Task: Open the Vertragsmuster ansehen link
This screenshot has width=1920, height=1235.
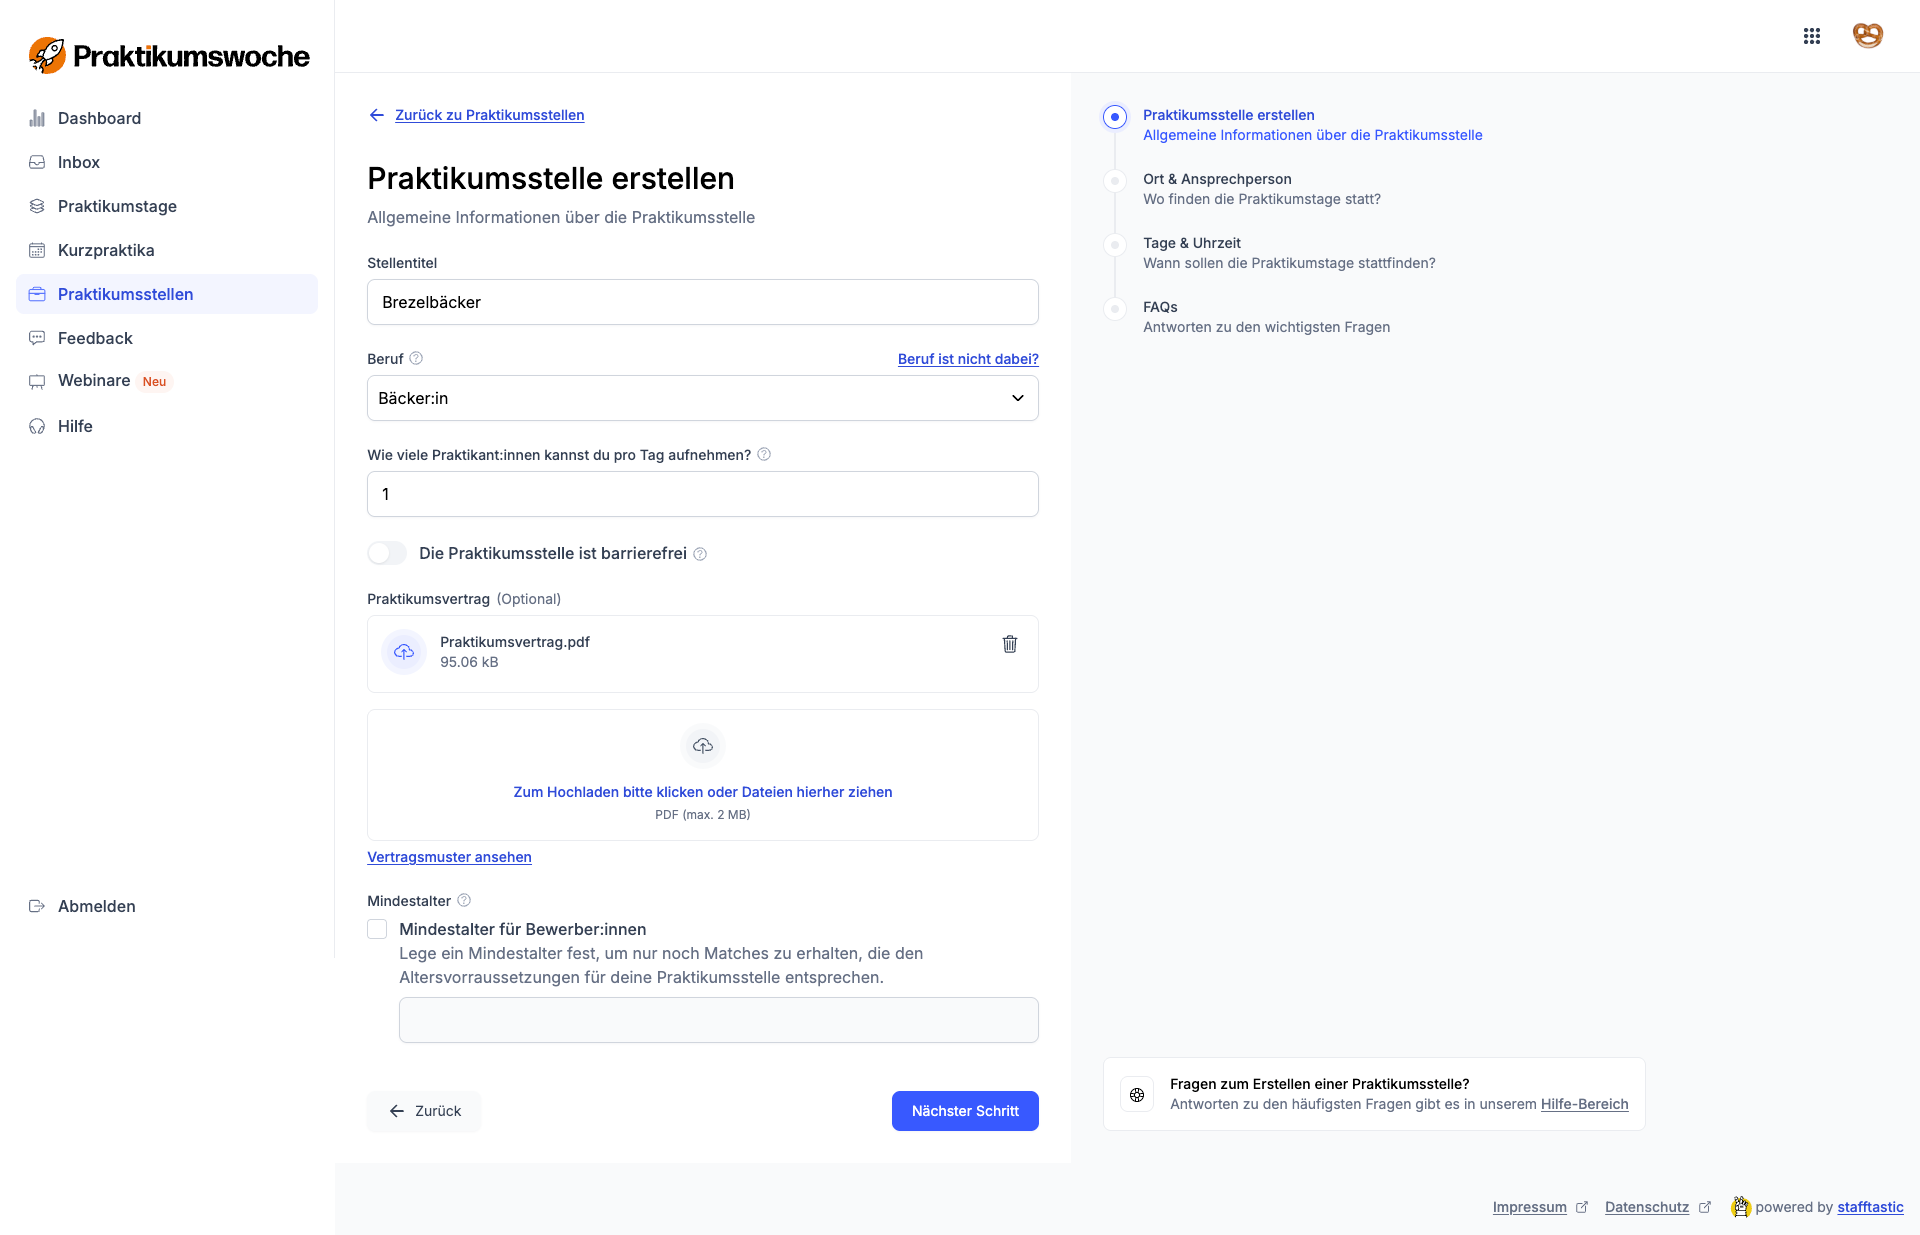Action: pos(449,857)
